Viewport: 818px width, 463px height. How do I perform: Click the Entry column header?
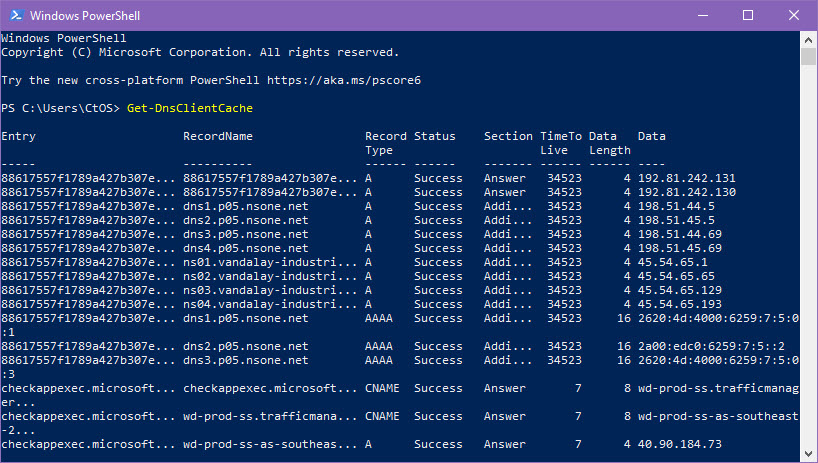[17, 136]
